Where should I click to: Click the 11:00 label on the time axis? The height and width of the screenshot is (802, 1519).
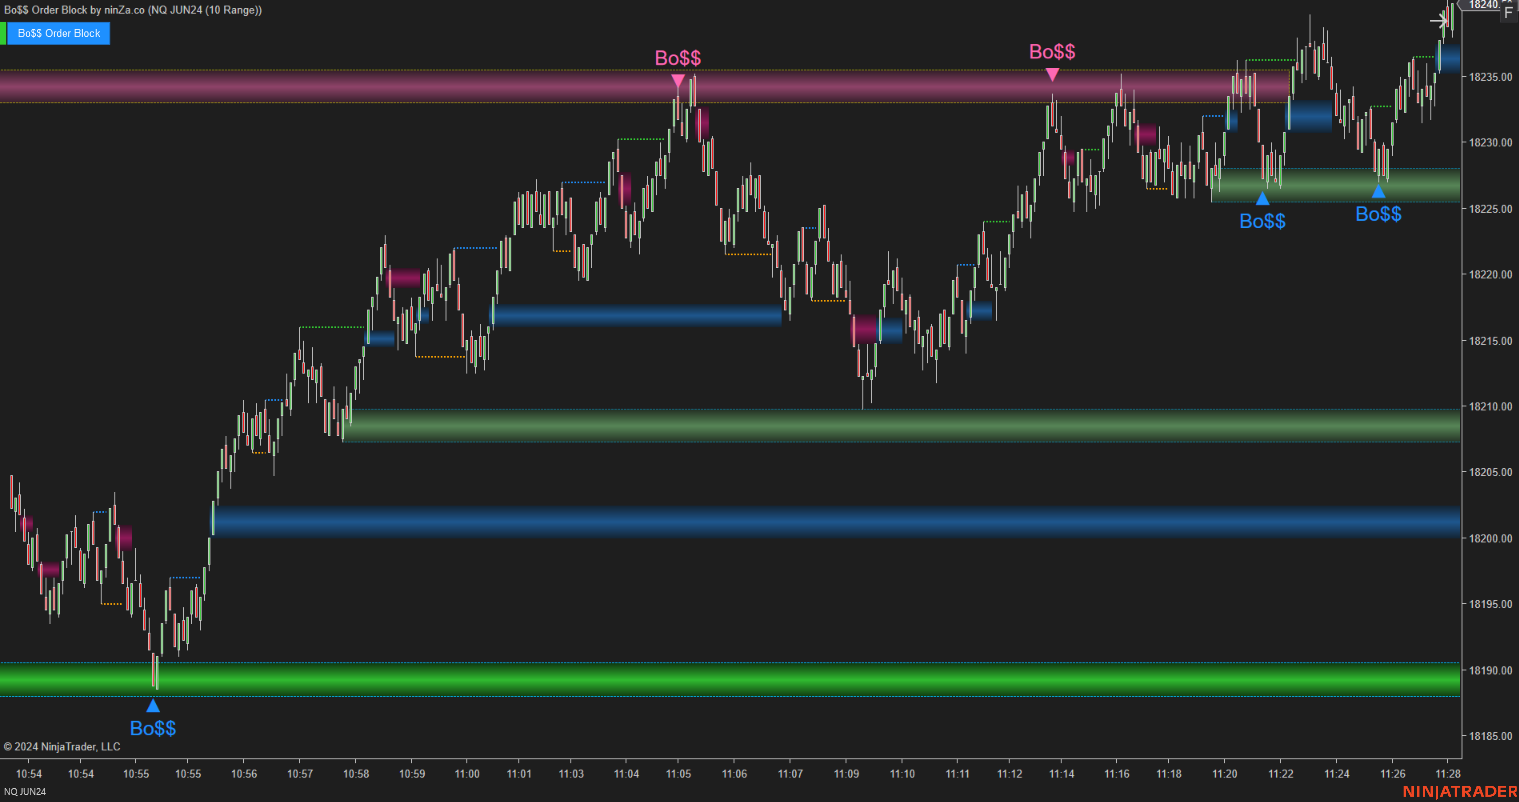pyautogui.click(x=466, y=773)
